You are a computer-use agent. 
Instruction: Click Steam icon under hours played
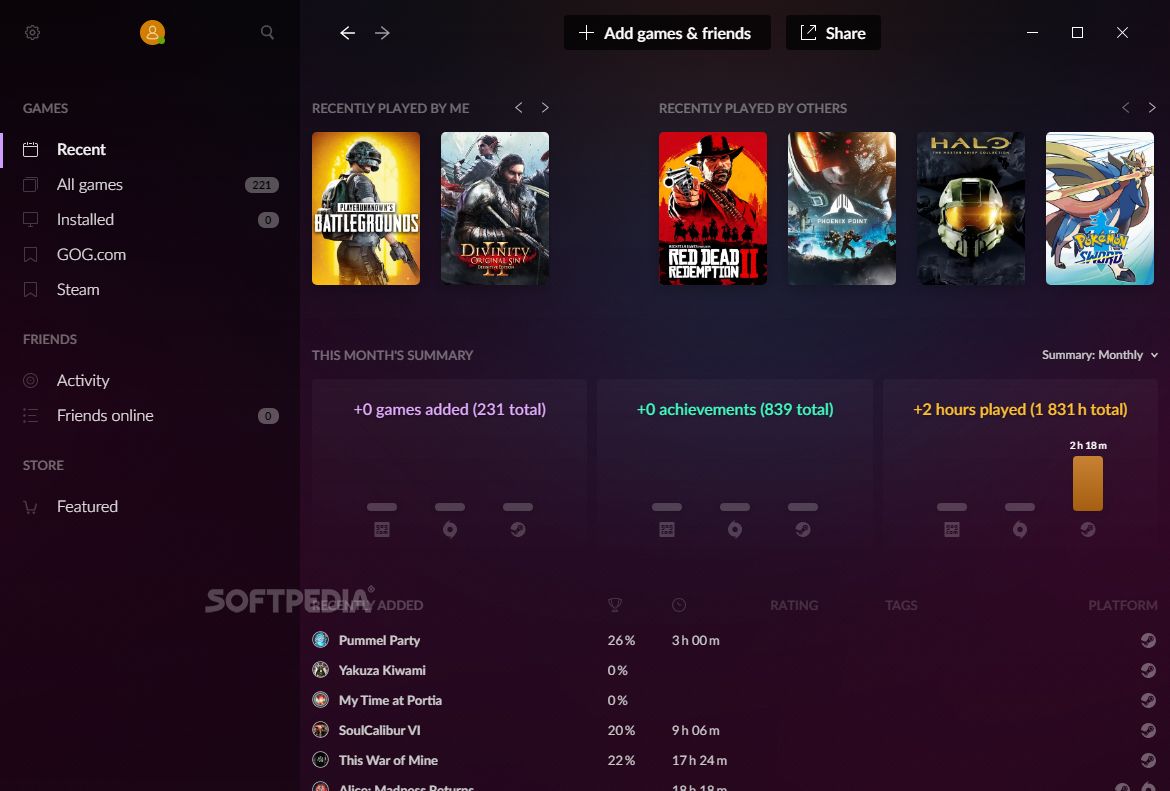pyautogui.click(x=1088, y=530)
